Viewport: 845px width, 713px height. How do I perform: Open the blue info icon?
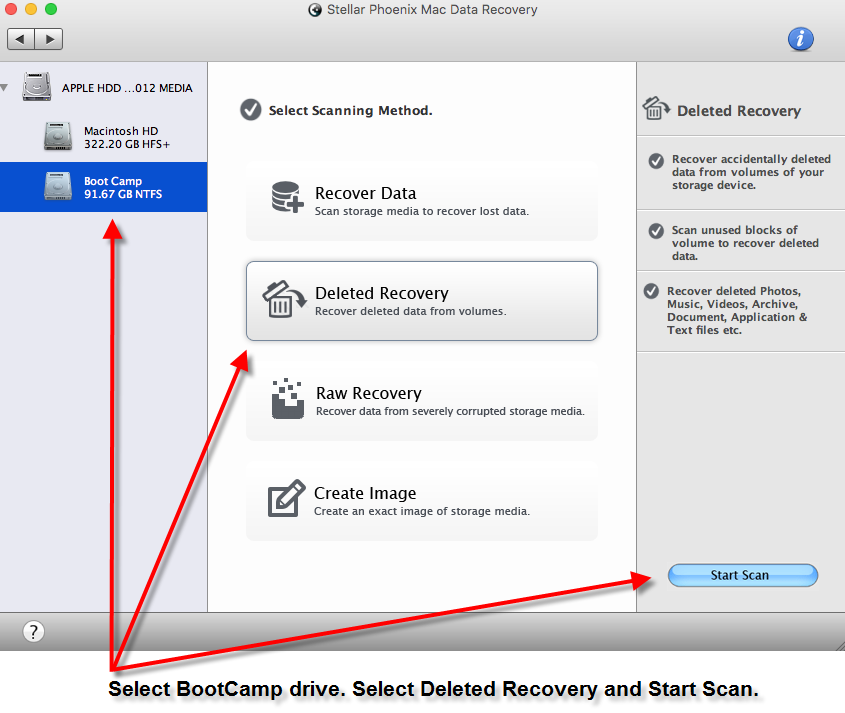(800, 39)
